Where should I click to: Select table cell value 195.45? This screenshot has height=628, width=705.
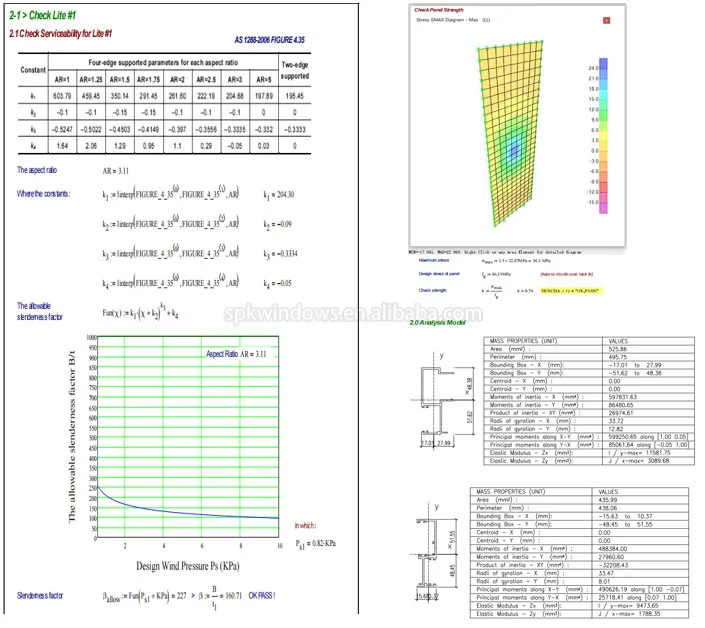click(x=294, y=96)
